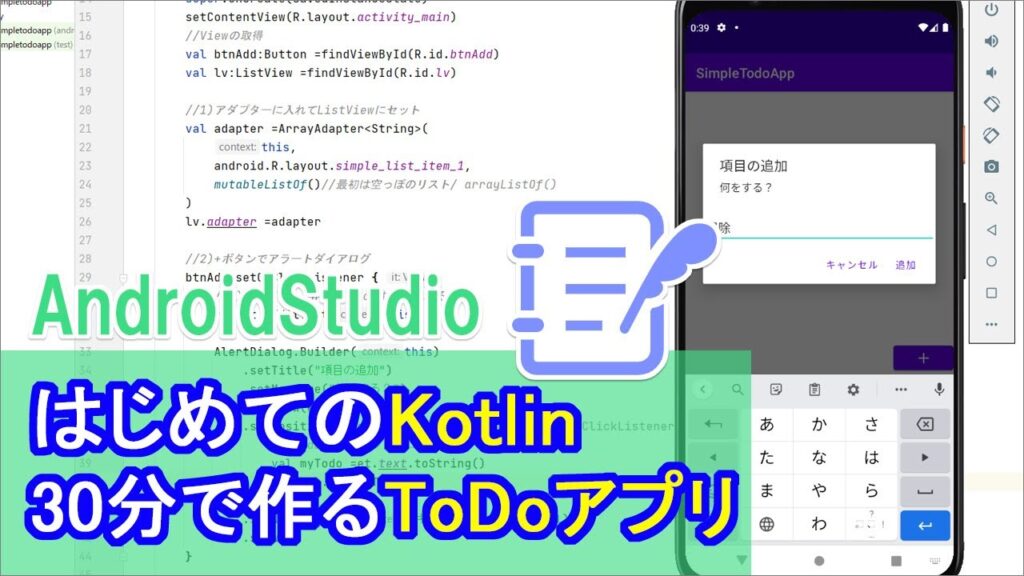Tap the た key

tap(767, 457)
